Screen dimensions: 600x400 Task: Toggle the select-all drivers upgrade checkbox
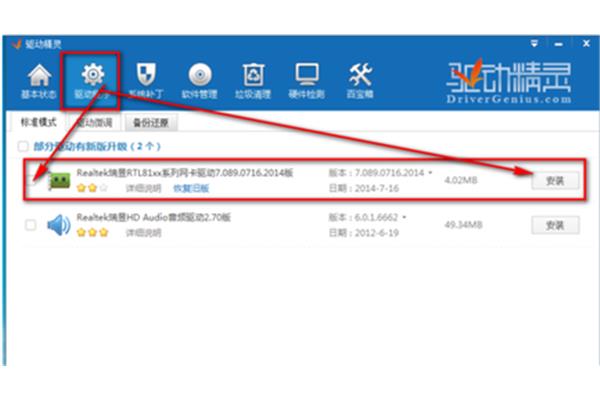23,146
